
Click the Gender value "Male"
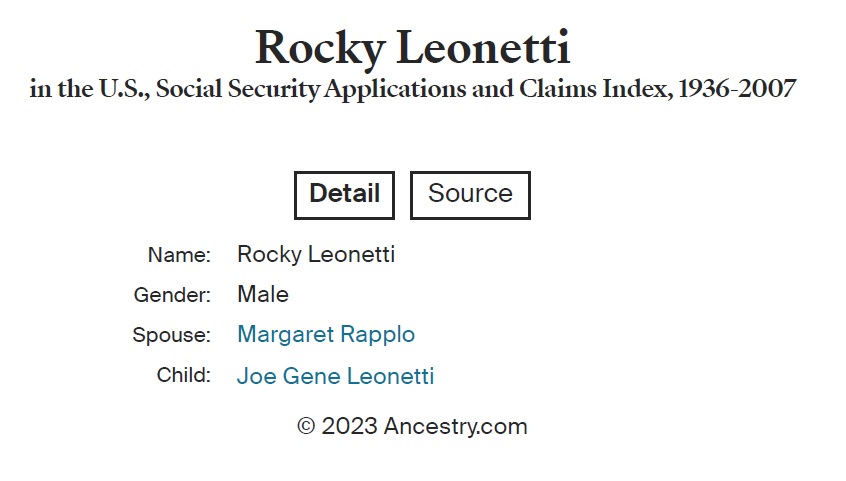263,294
